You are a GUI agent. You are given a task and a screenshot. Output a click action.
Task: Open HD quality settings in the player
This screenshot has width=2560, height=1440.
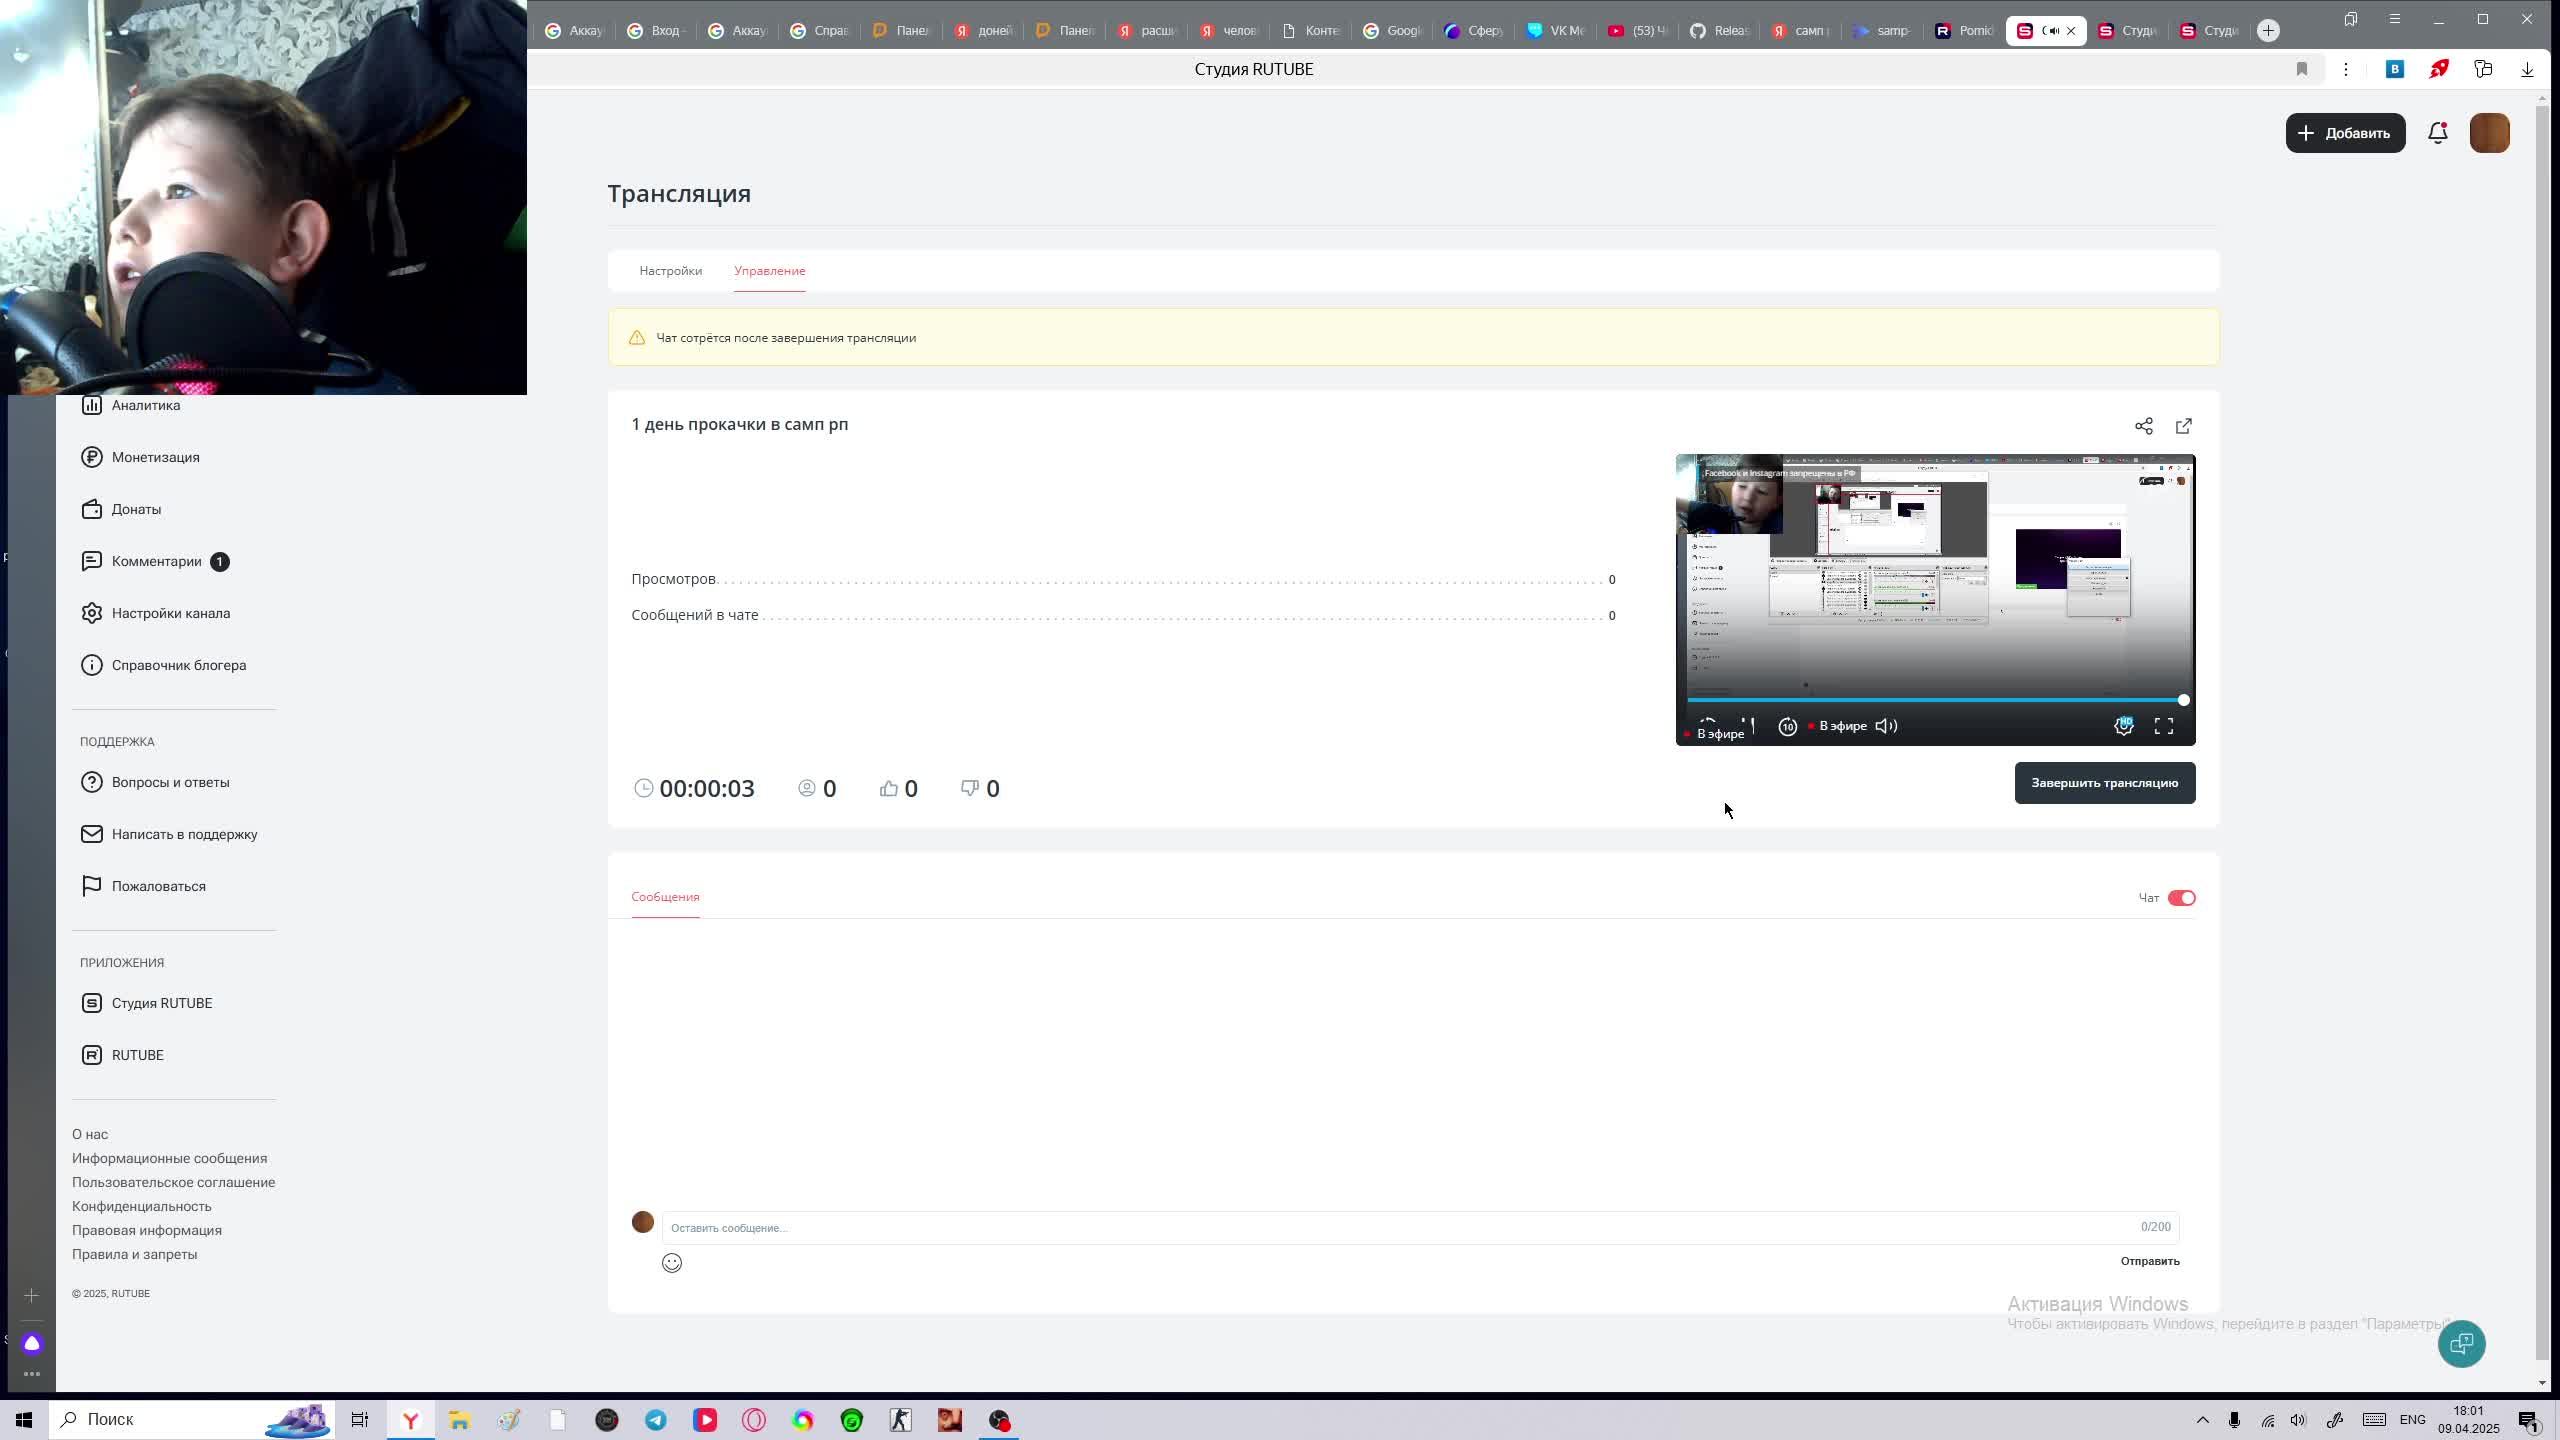2123,727
